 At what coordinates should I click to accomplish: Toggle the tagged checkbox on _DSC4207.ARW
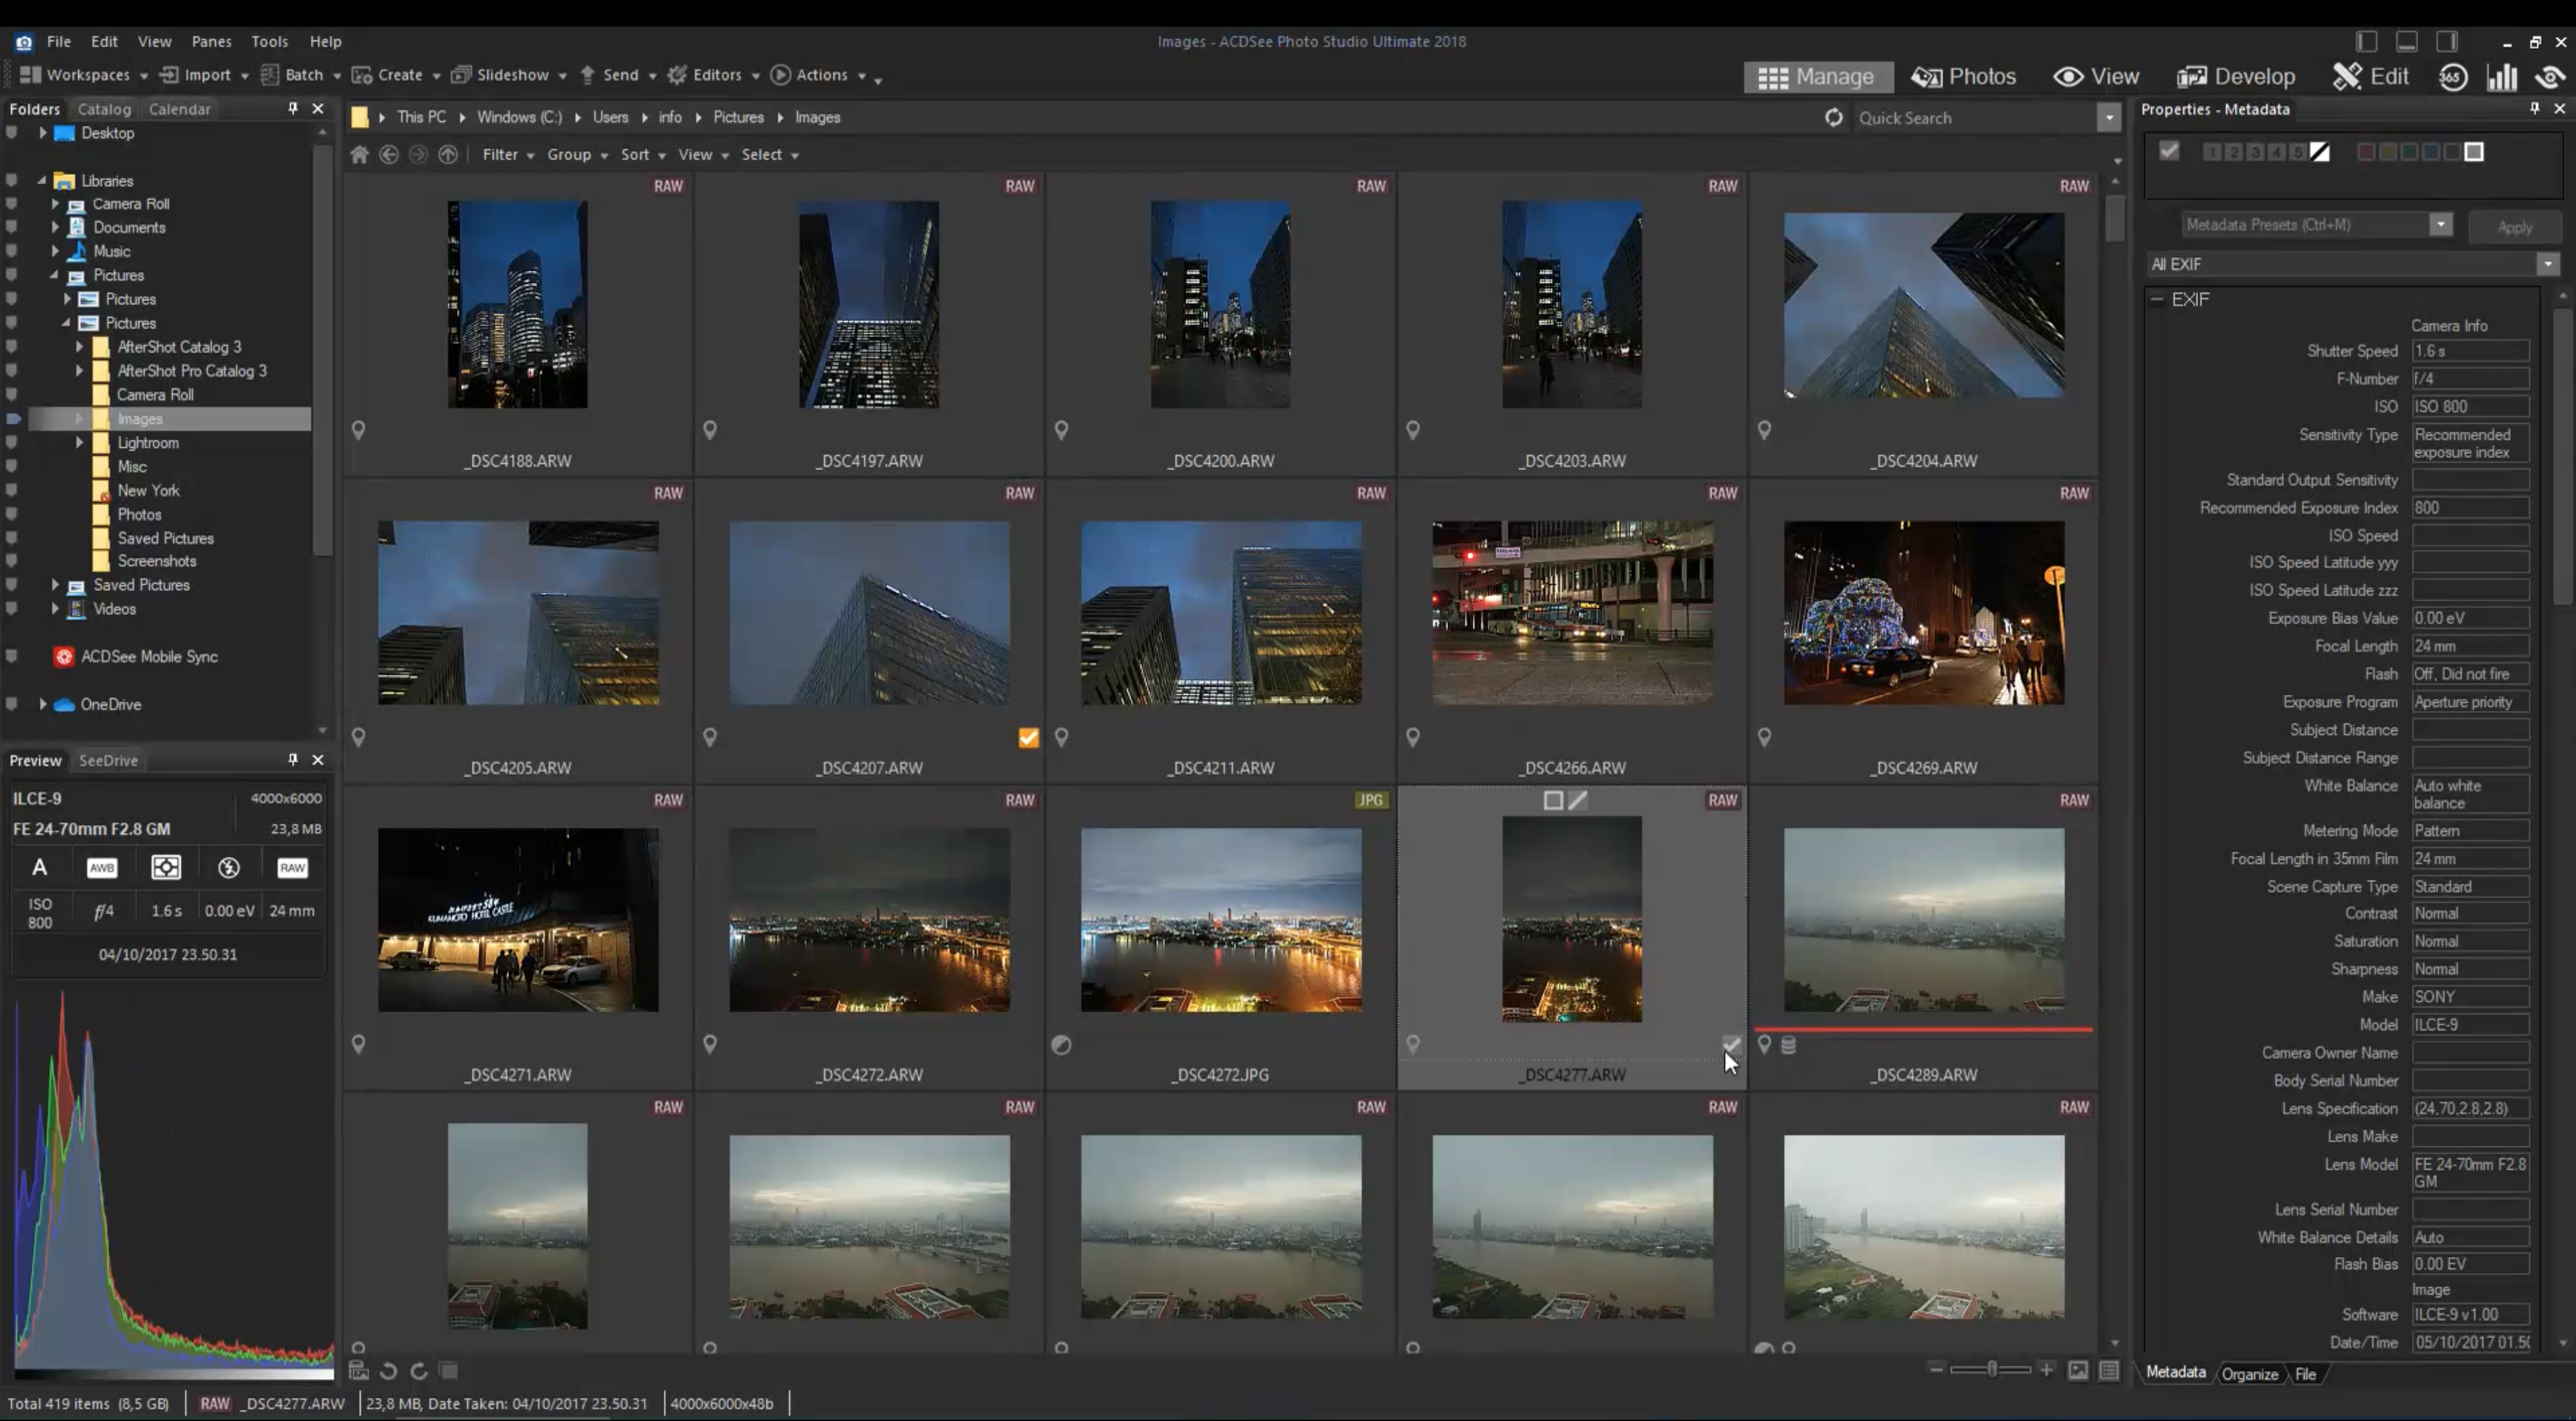(x=1028, y=738)
